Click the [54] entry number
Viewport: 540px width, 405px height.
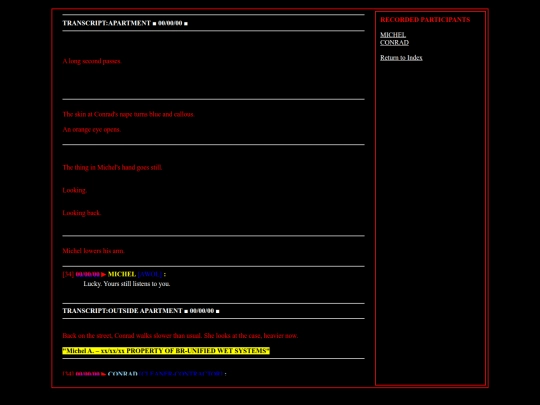tap(68, 274)
